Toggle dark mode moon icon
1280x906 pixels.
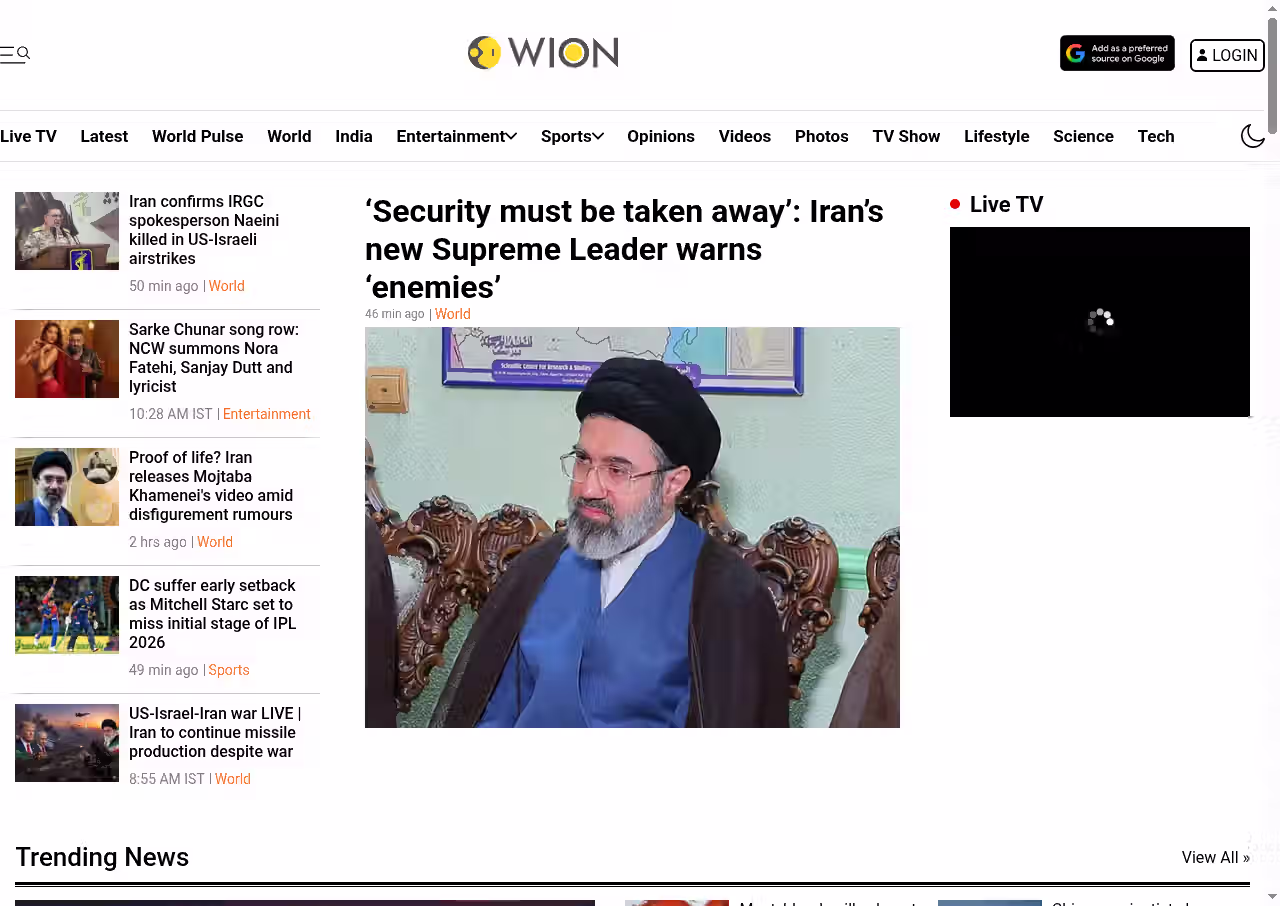click(1253, 136)
